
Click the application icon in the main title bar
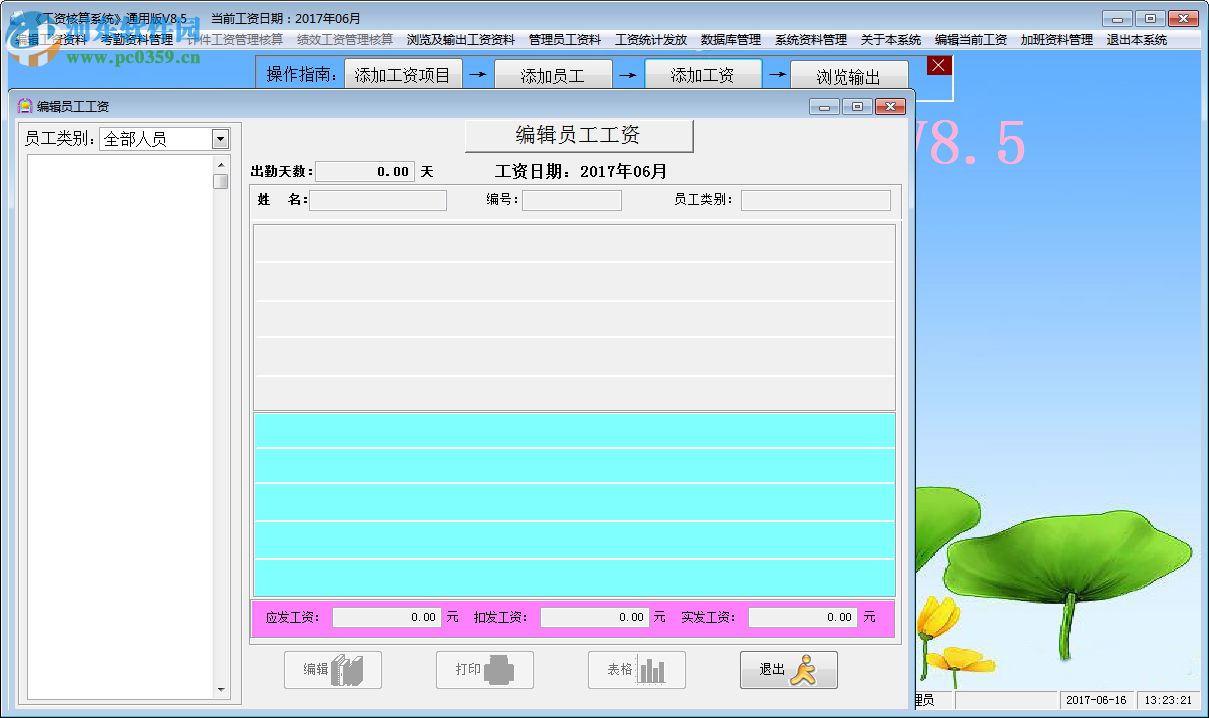click(14, 17)
